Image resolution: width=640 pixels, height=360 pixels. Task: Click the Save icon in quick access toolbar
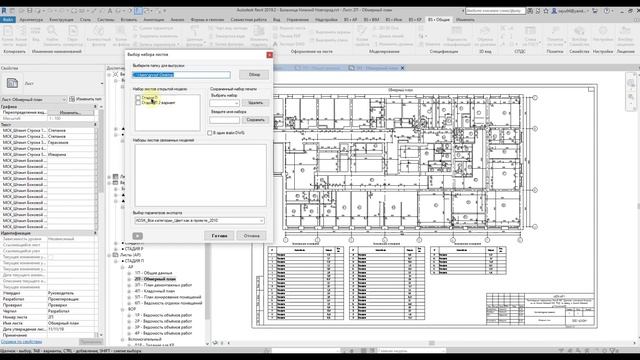coord(29,11)
